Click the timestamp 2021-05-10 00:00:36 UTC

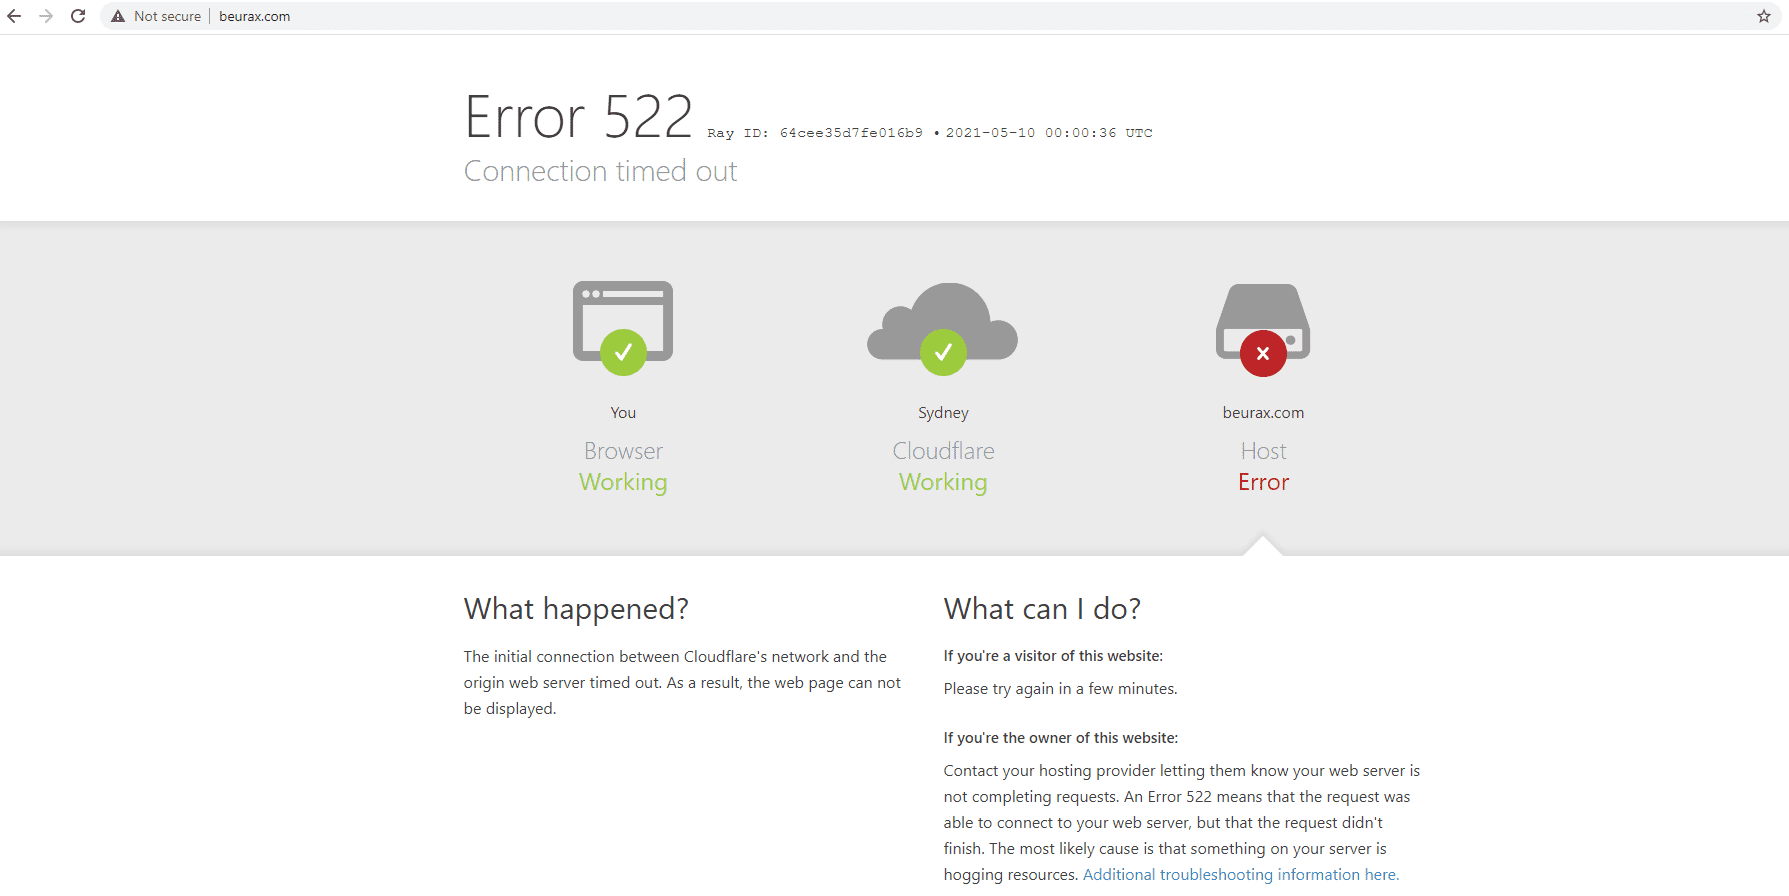[x=1049, y=133]
